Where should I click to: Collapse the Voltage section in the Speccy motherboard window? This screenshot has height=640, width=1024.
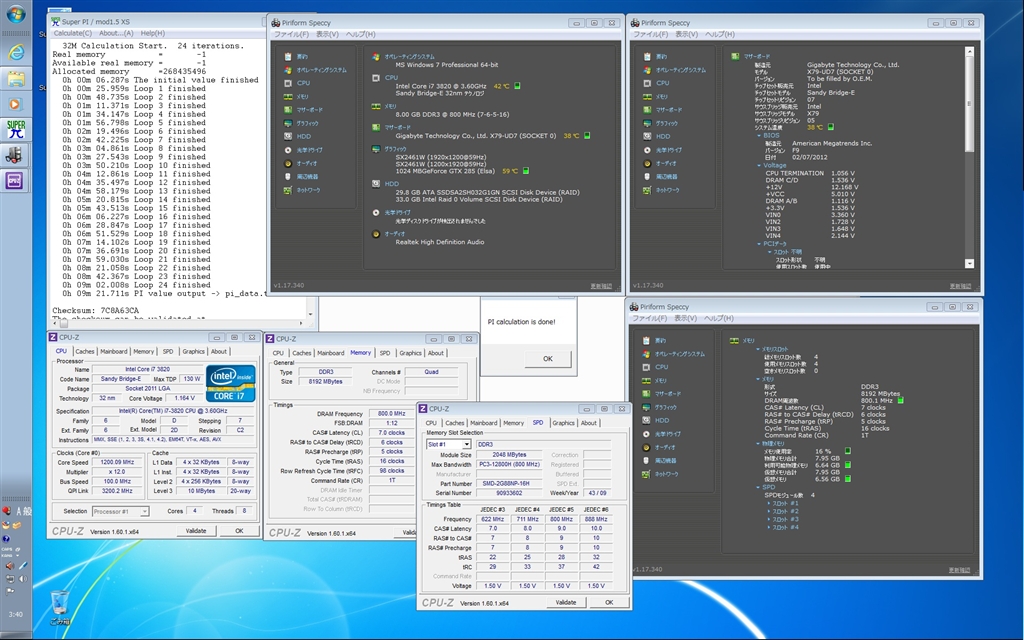[x=760, y=166]
